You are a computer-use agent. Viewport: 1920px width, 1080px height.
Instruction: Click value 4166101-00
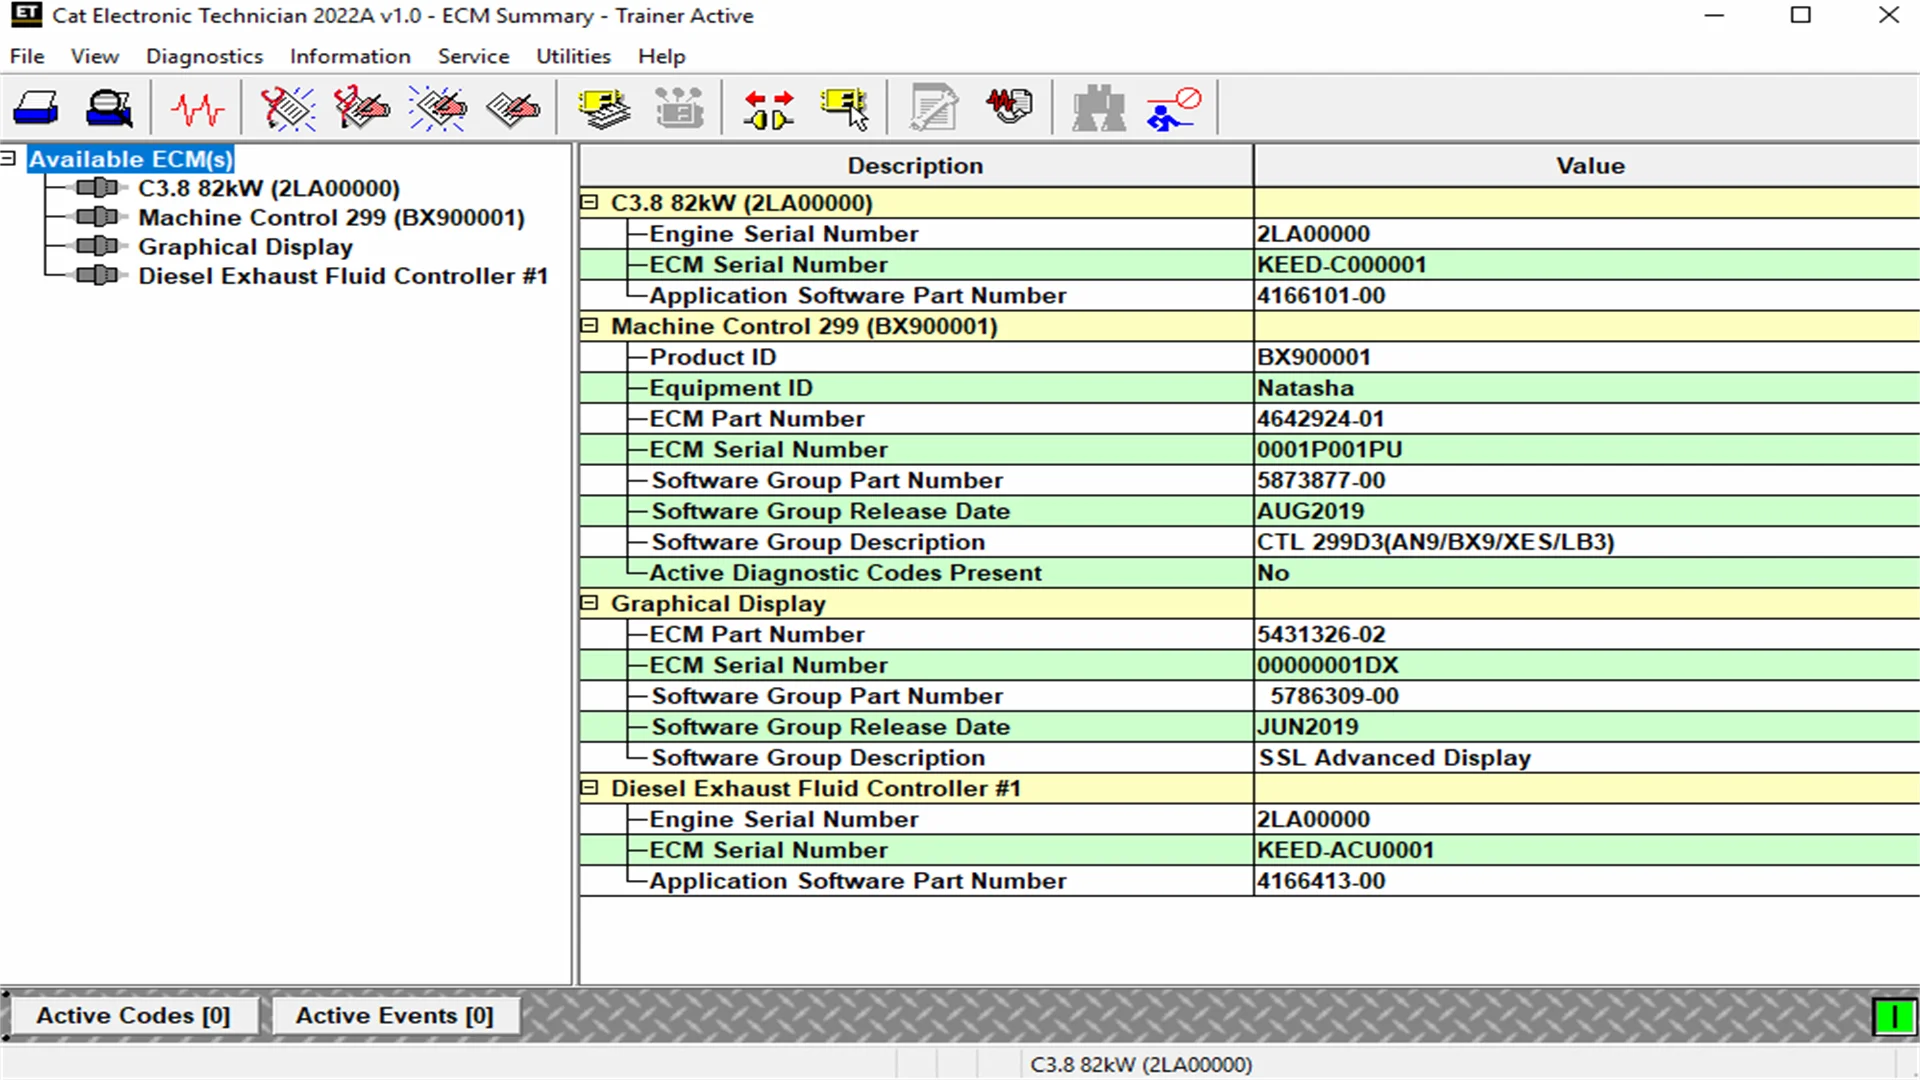(1320, 296)
